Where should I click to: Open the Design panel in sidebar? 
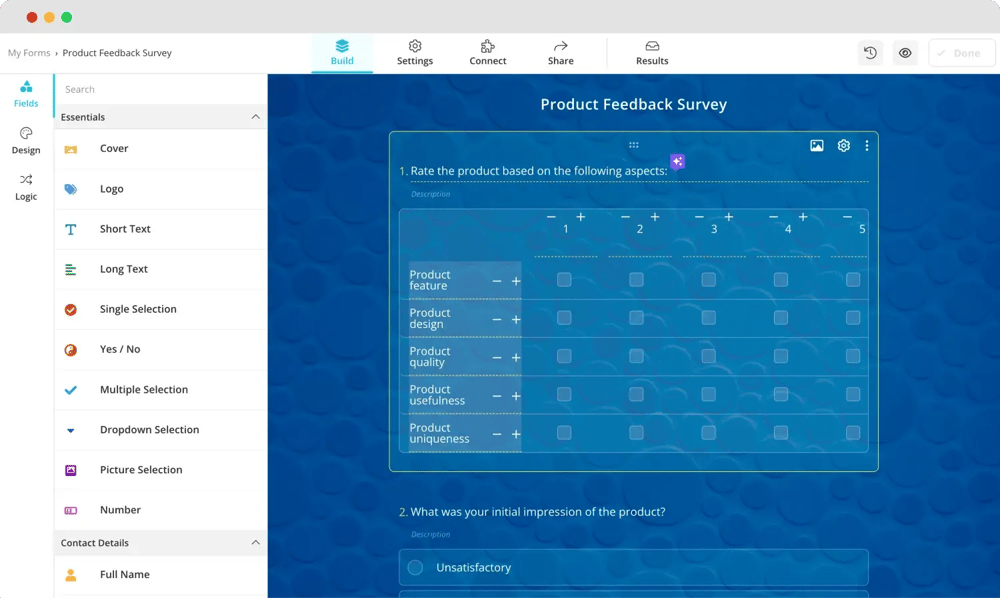[26, 141]
